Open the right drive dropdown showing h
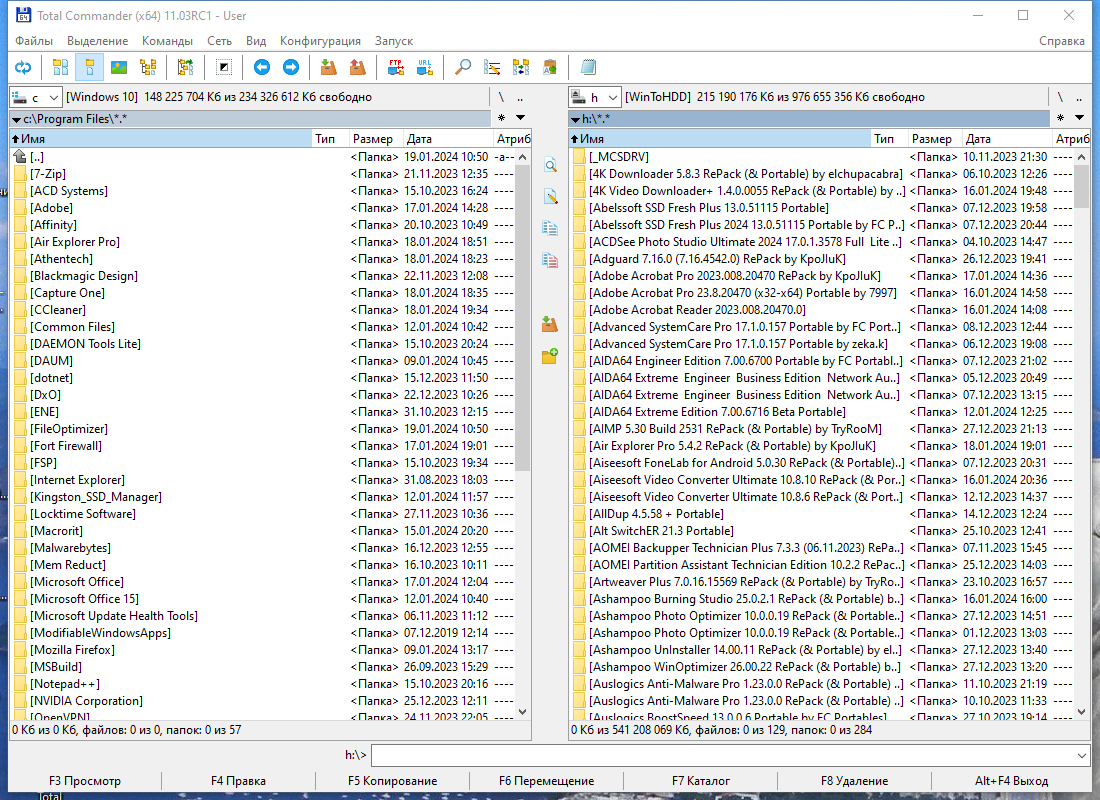Viewport: 1100px width, 800px height. (595, 97)
